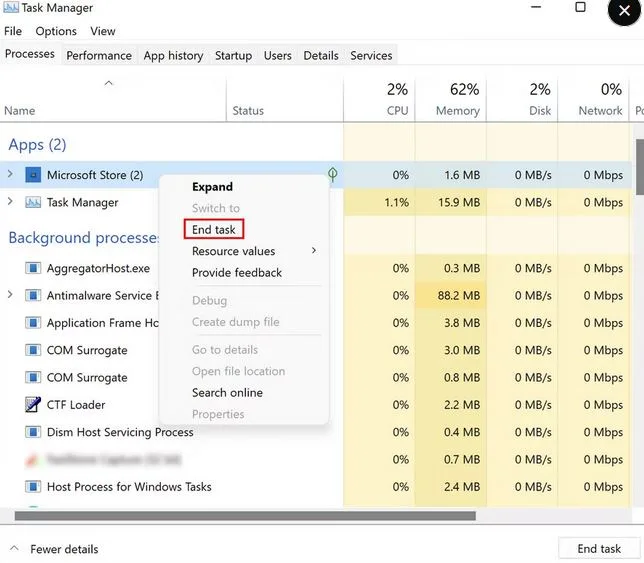644x563 pixels.
Task: Choose Resource values in context menu
Action: (x=233, y=251)
